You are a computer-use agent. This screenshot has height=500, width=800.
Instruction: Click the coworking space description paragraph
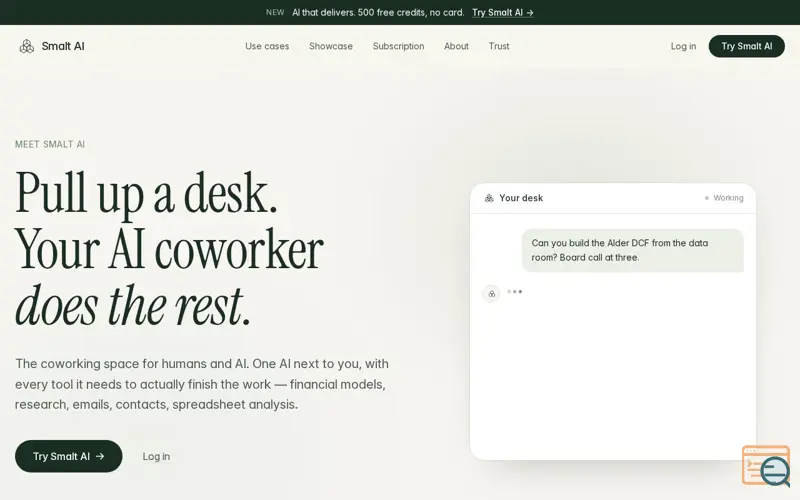click(x=202, y=384)
